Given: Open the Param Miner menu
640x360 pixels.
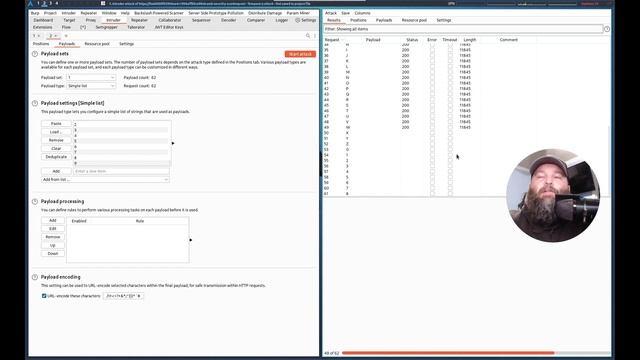Looking at the screenshot, I should (298, 13).
